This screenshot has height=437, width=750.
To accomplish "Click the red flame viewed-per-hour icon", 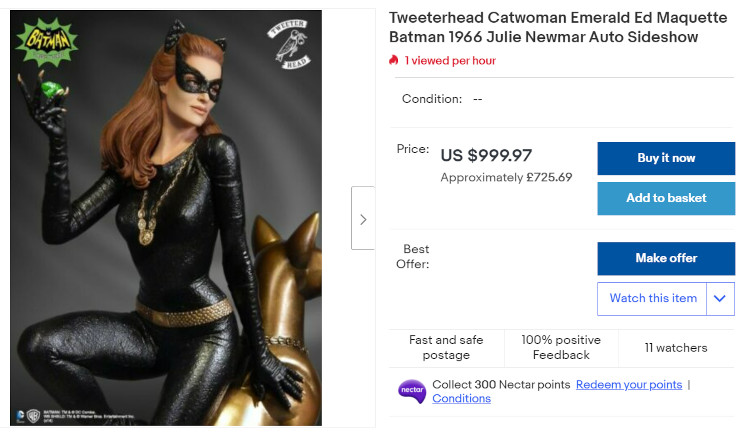I will click(x=394, y=61).
